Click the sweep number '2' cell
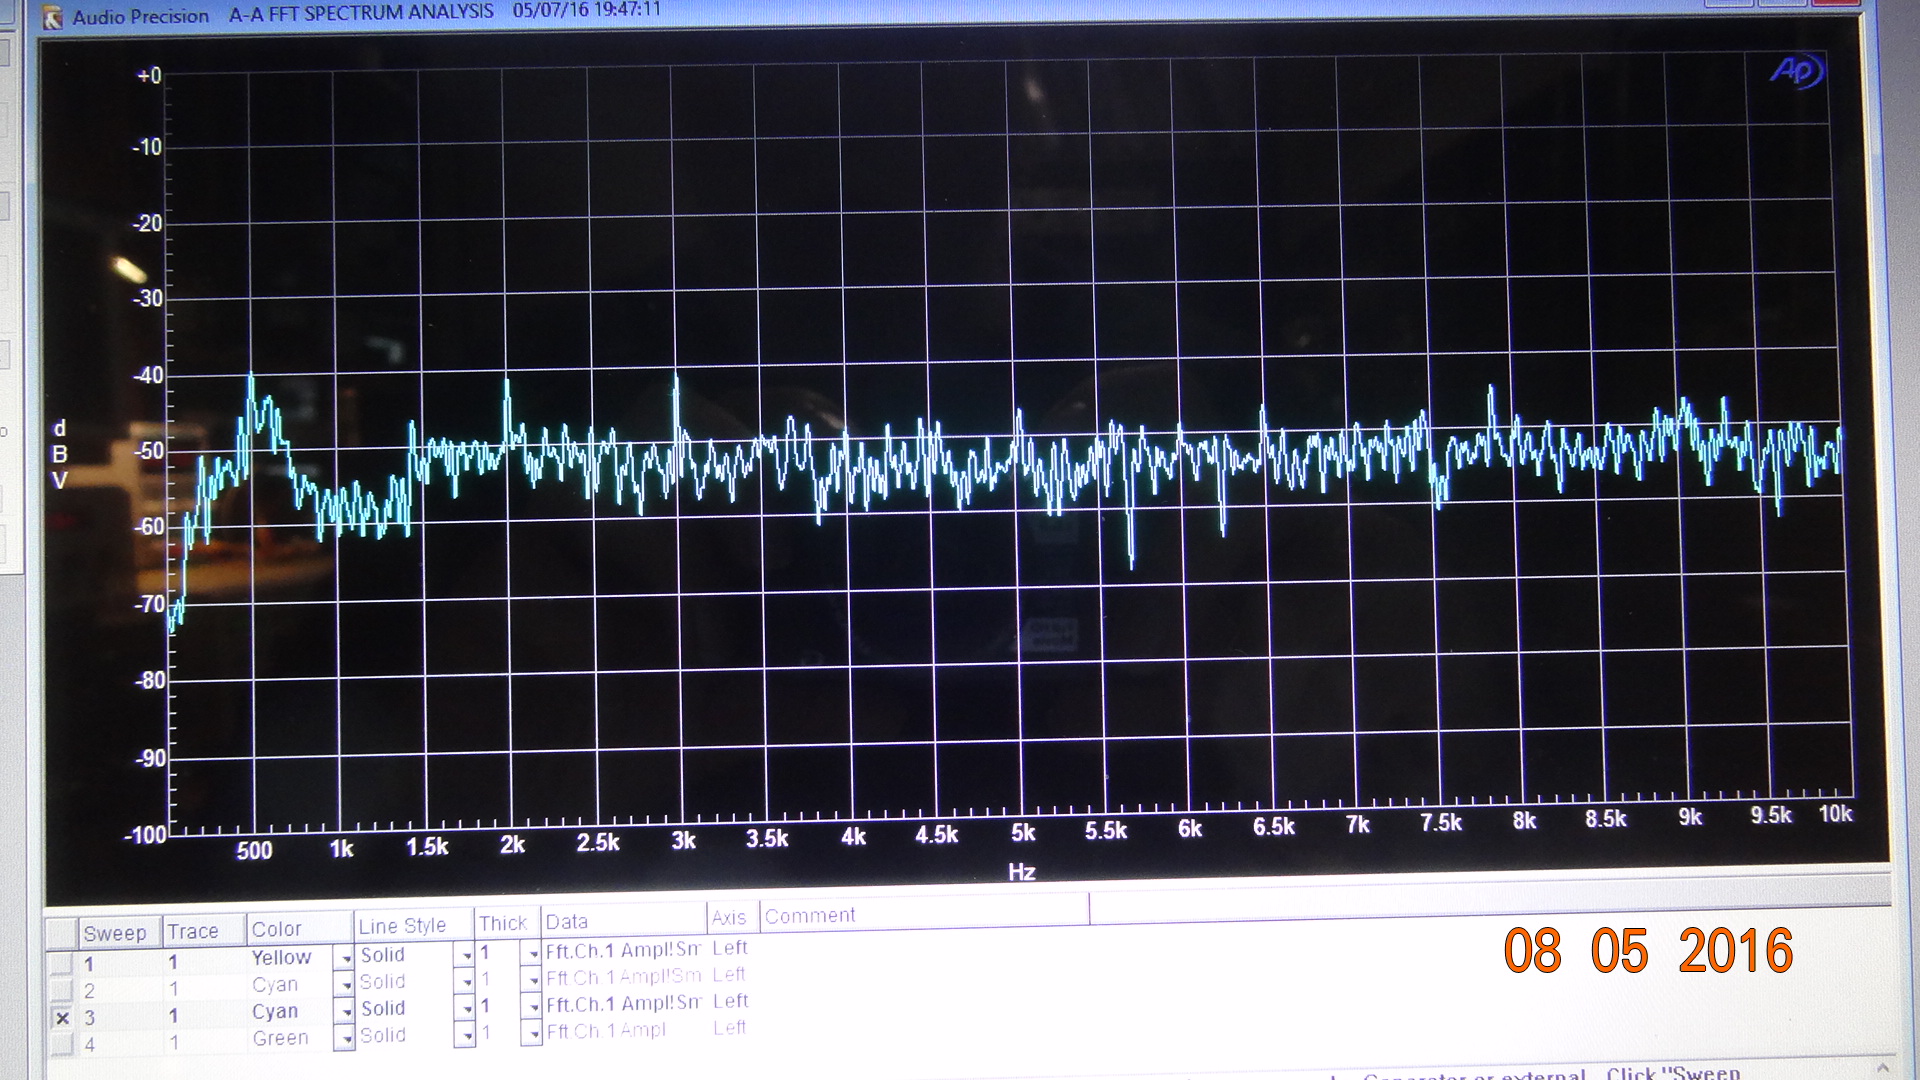The image size is (1920, 1080). (x=89, y=991)
